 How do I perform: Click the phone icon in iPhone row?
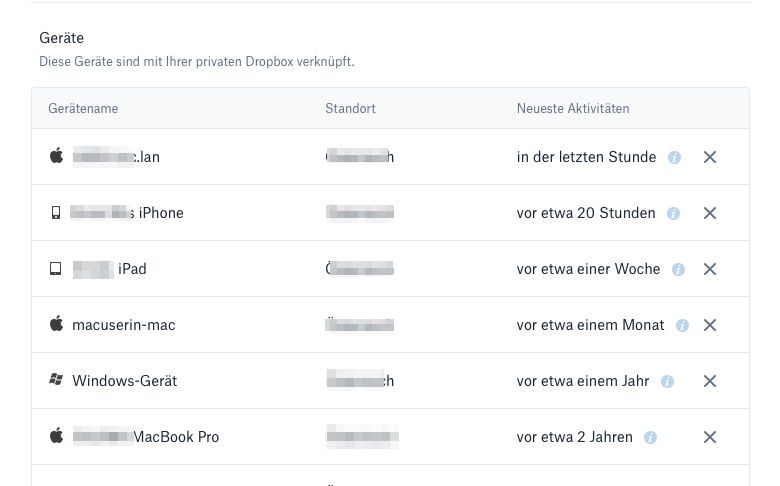tap(56, 213)
